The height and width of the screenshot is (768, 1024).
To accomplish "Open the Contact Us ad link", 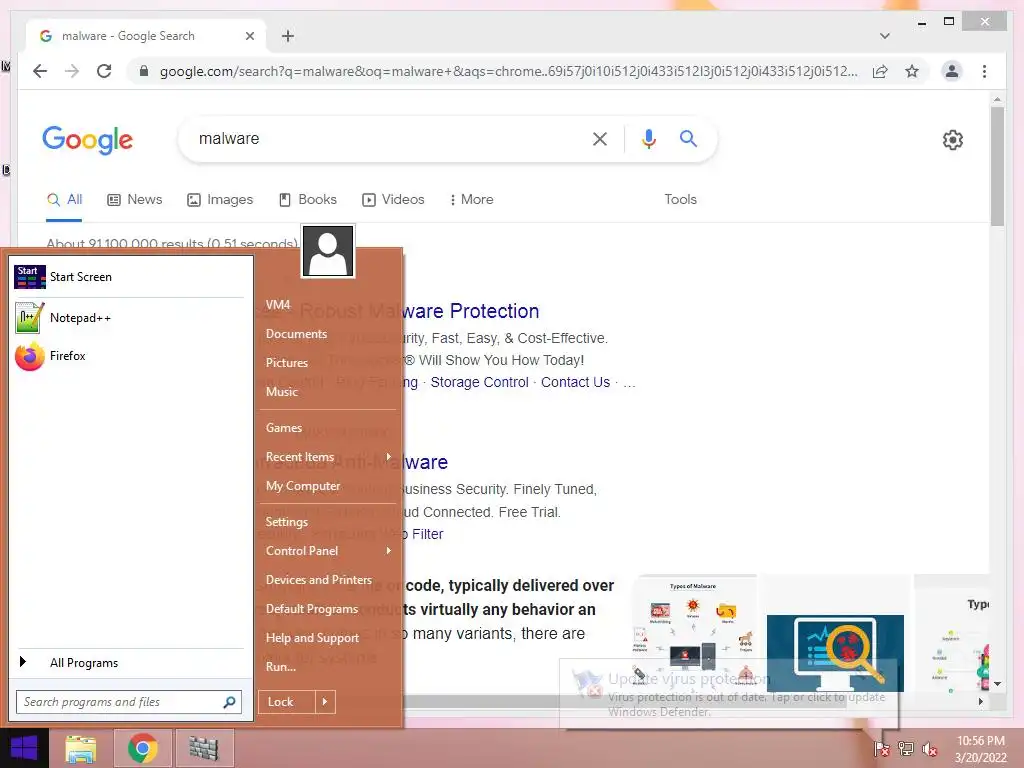I will point(575,382).
